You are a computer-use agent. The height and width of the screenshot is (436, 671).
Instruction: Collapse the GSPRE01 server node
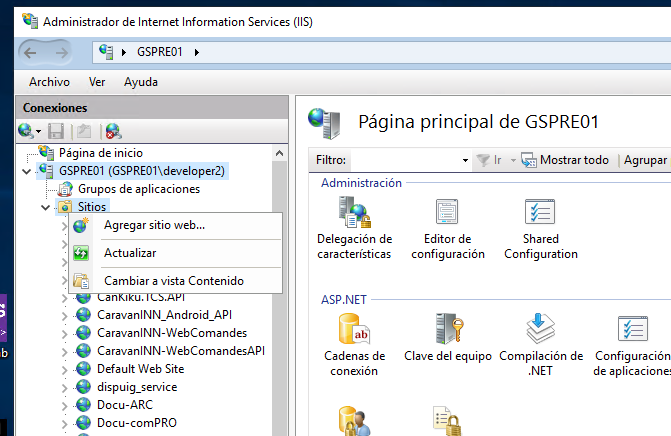tap(26, 171)
